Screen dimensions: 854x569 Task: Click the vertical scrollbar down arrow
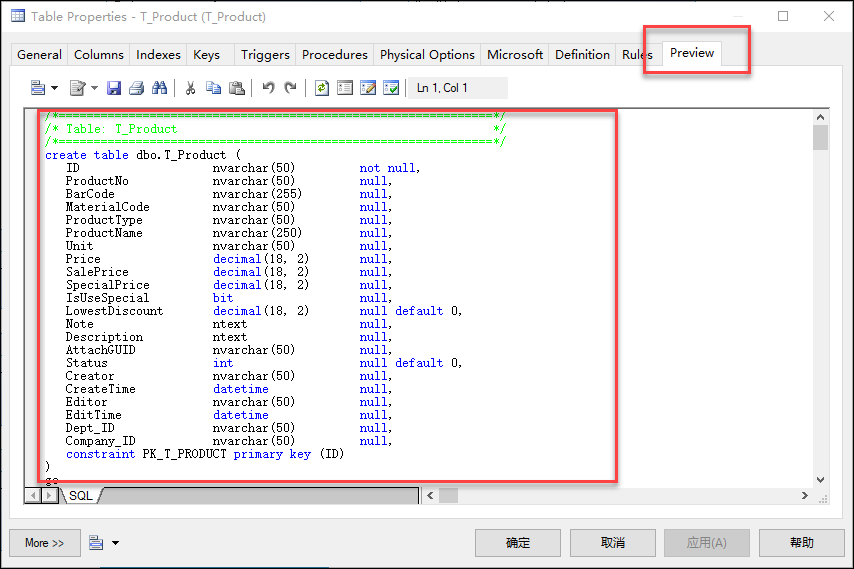point(821,480)
